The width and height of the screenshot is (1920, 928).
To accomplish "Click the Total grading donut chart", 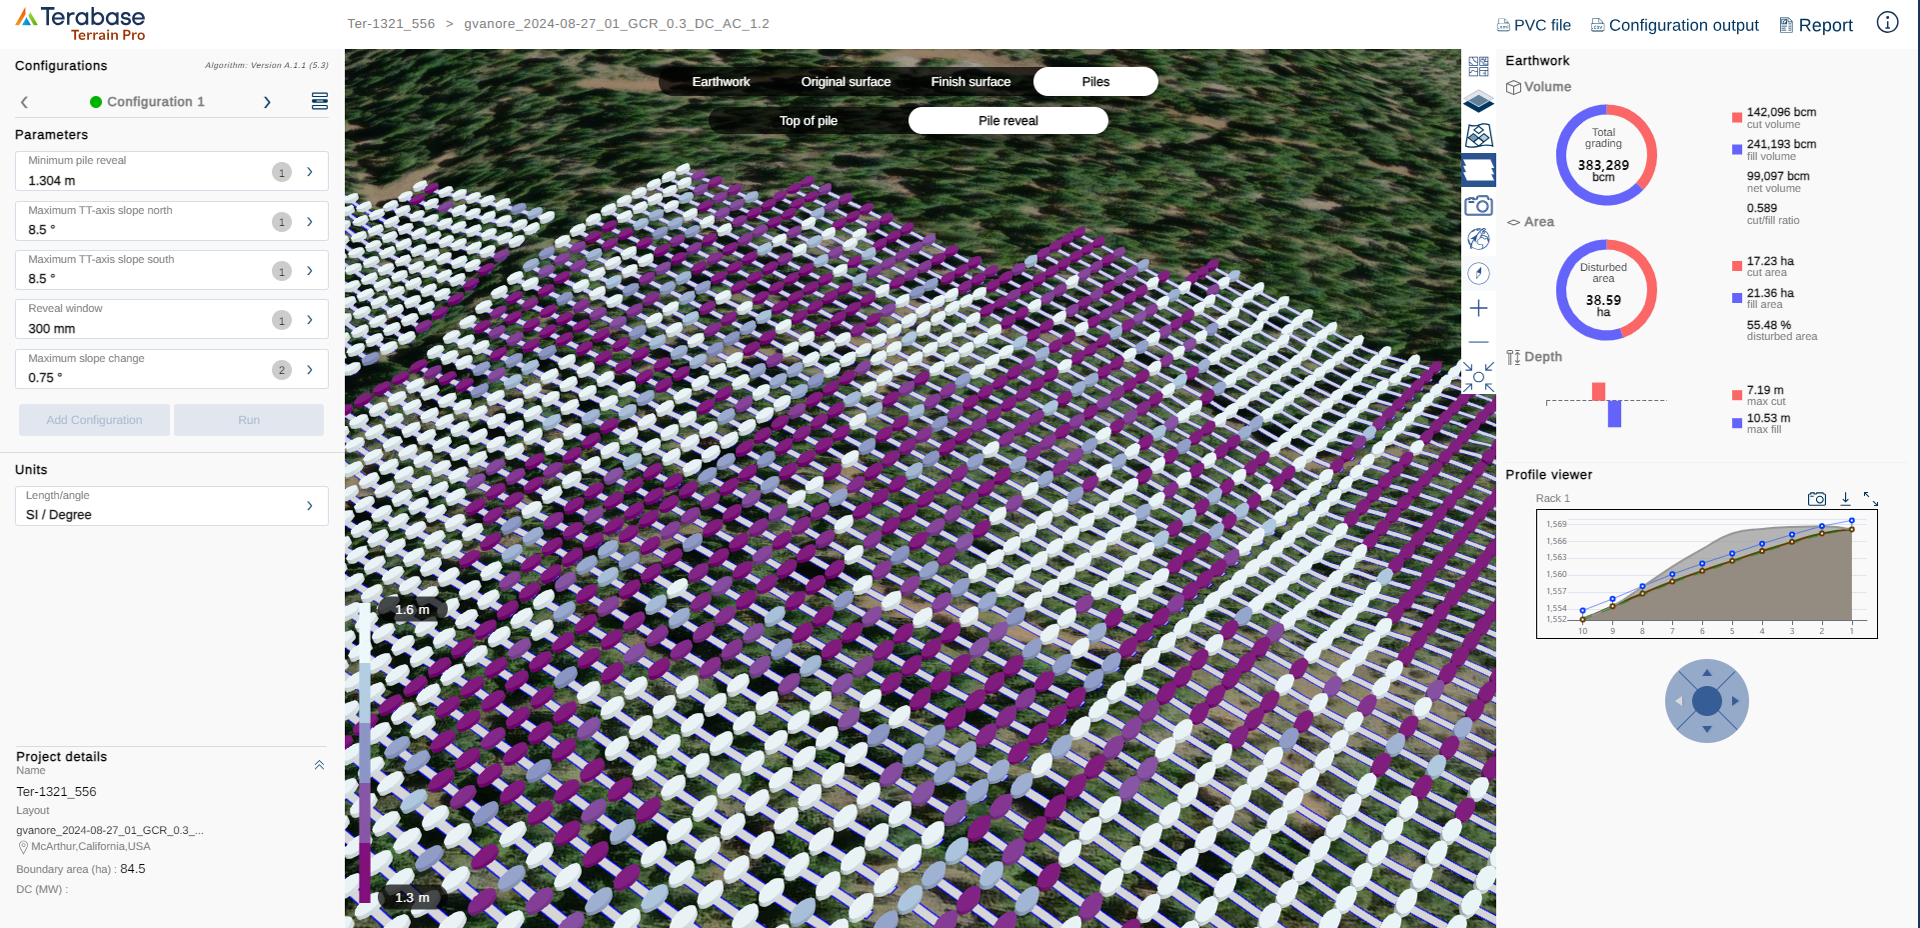I will click(x=1606, y=155).
